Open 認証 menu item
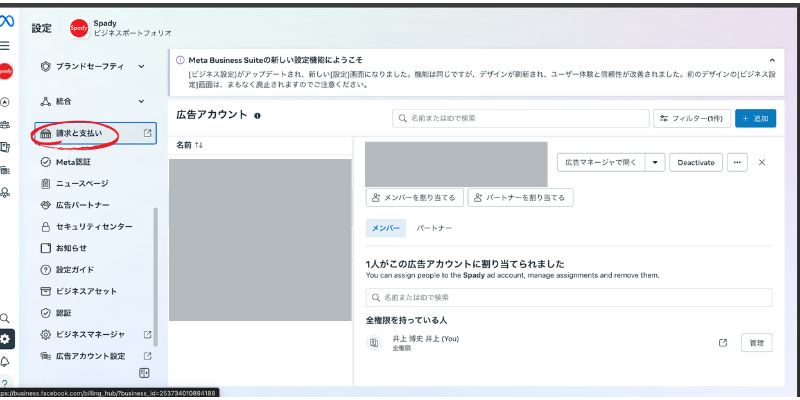This screenshot has height=400, width=800. (x=95, y=313)
